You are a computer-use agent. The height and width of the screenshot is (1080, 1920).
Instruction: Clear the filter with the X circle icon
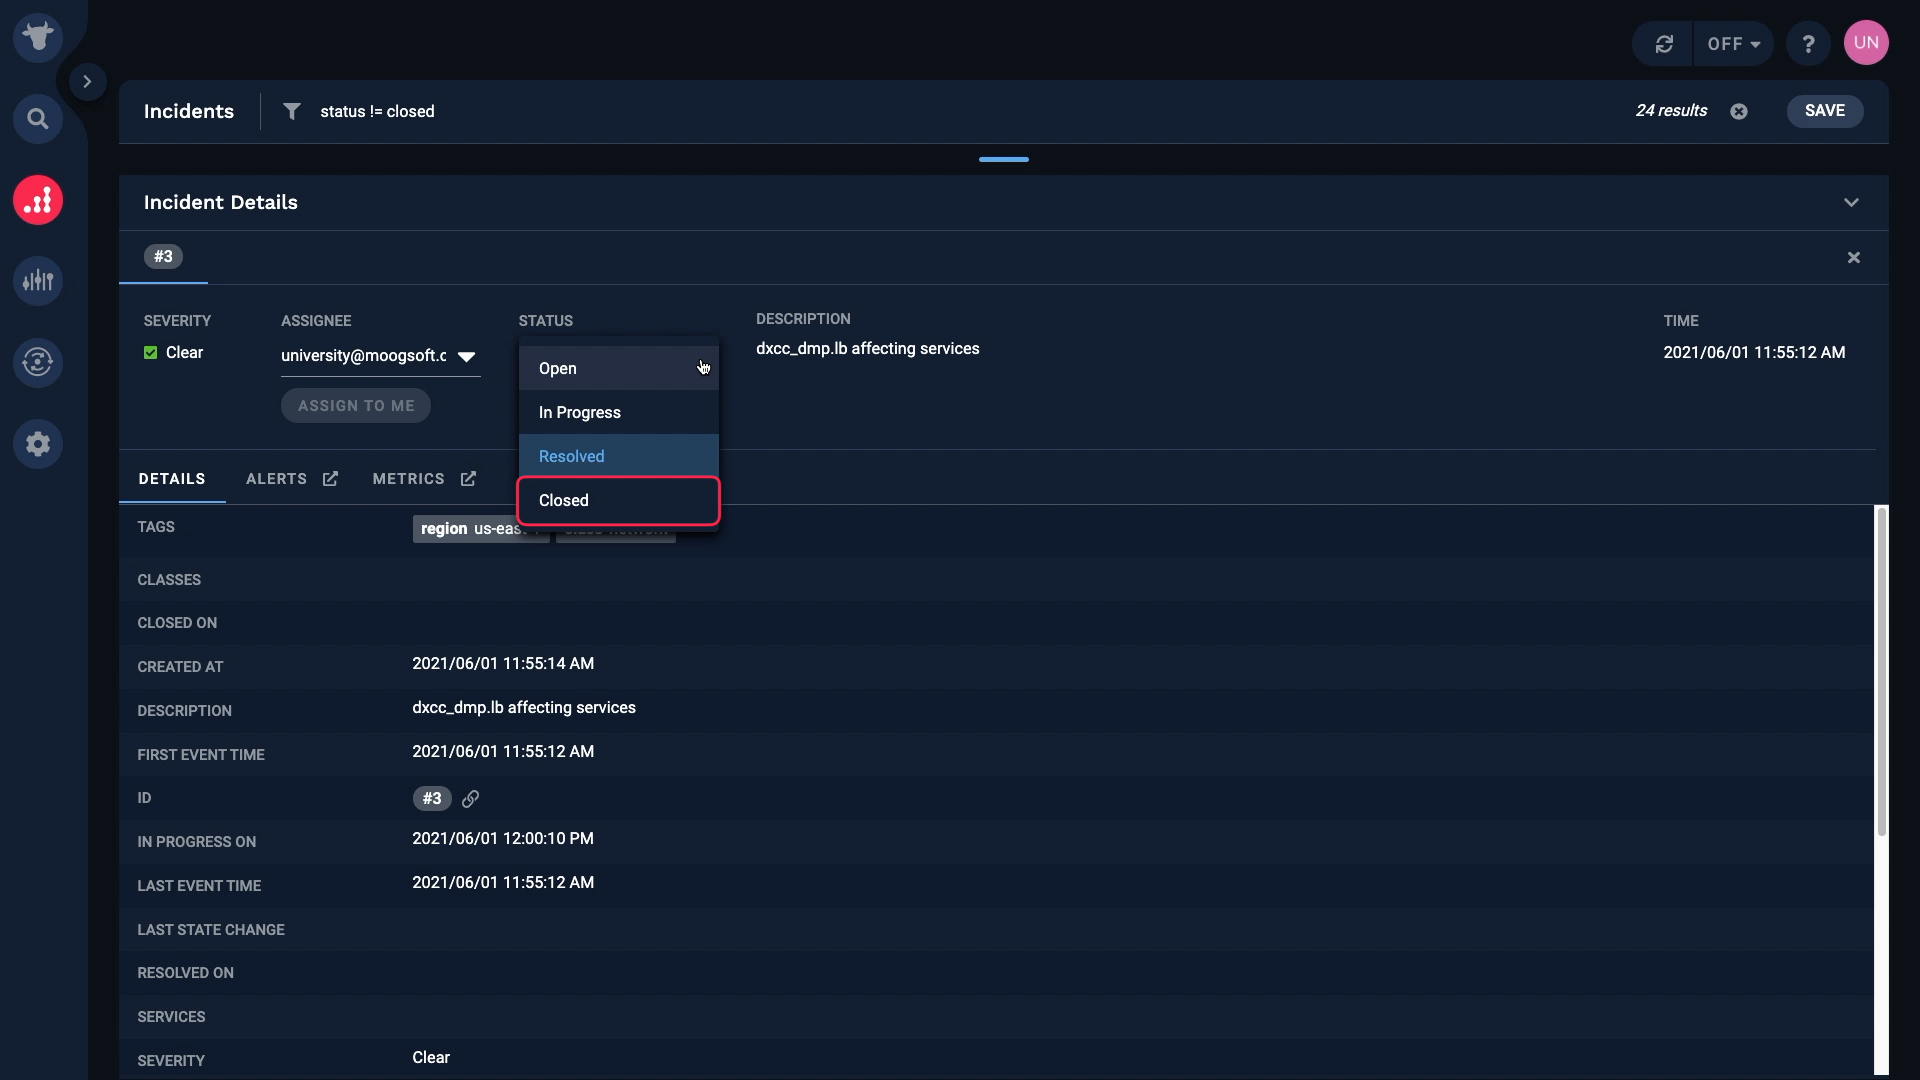click(1739, 111)
